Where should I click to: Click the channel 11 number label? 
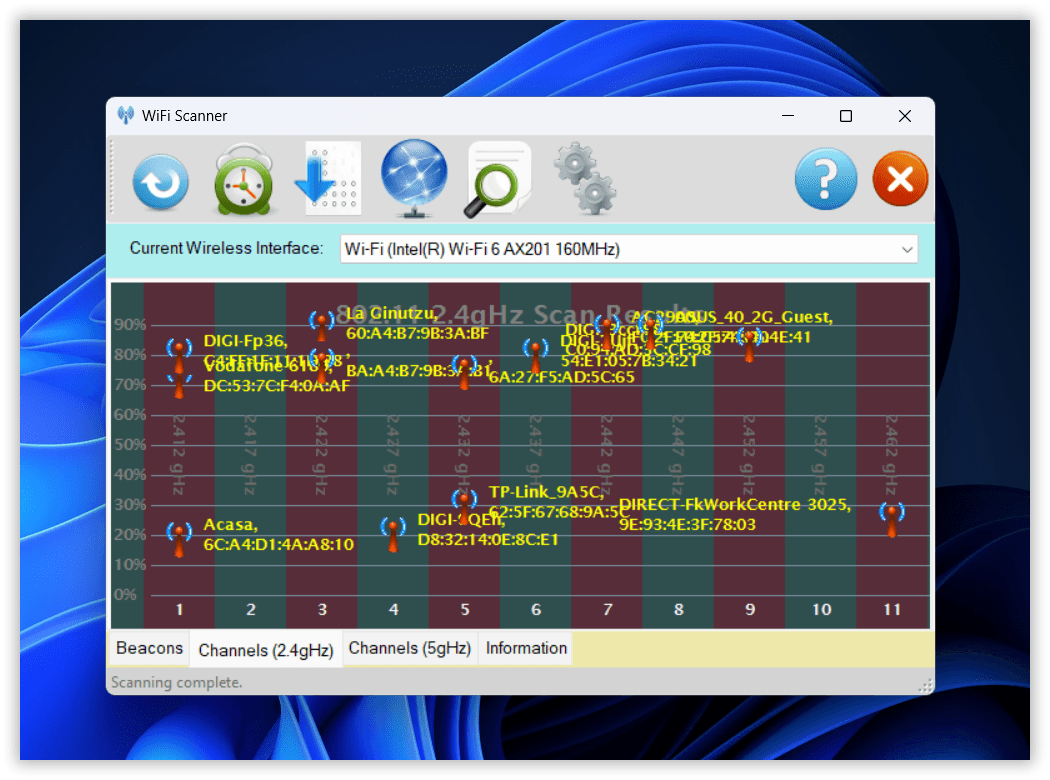892,609
